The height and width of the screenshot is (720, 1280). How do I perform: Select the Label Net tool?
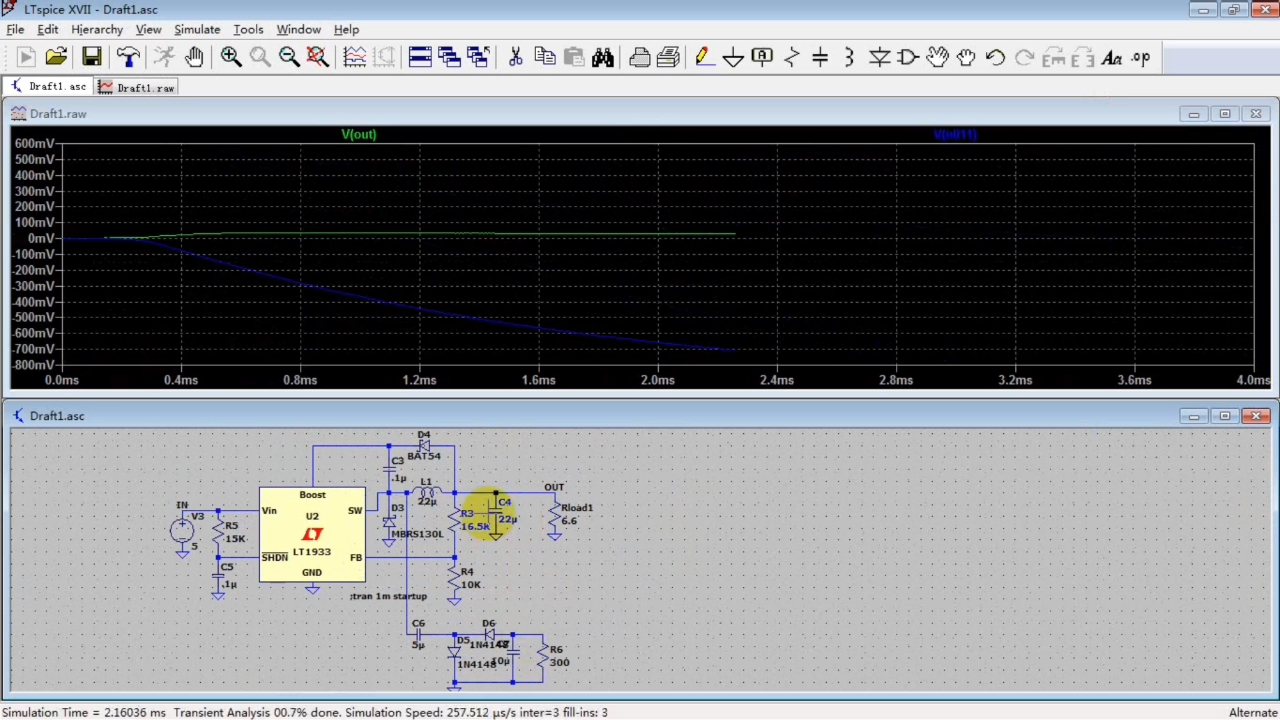762,57
